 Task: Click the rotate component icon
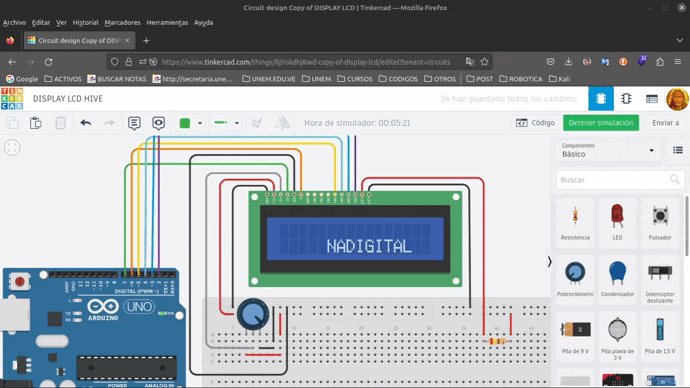click(x=257, y=123)
